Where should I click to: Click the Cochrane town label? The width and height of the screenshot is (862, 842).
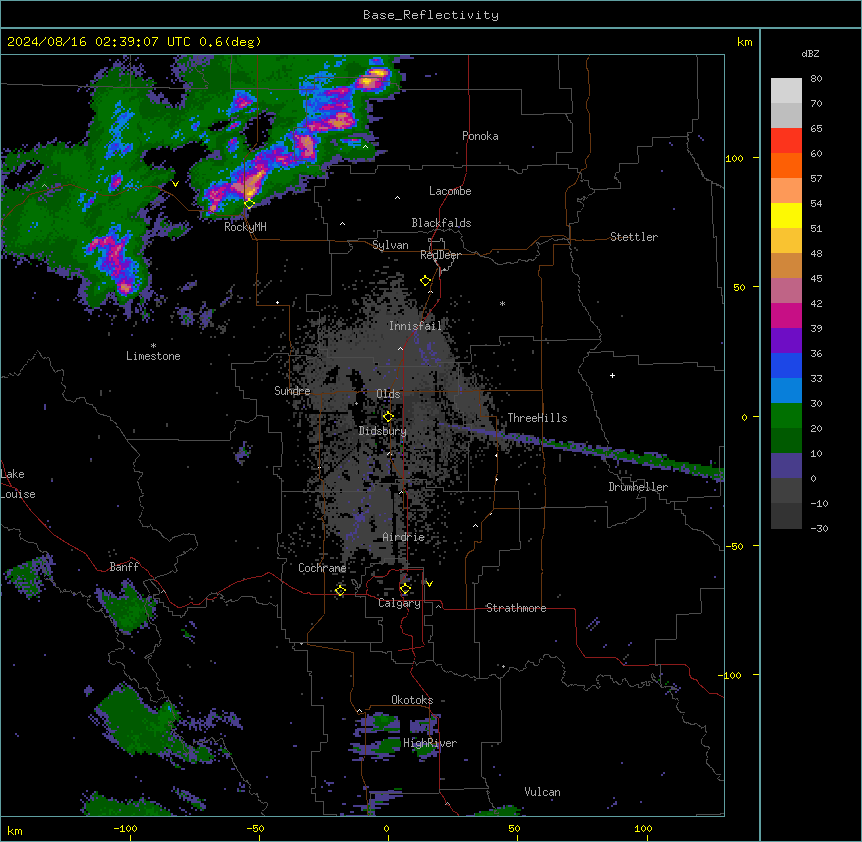click(322, 568)
